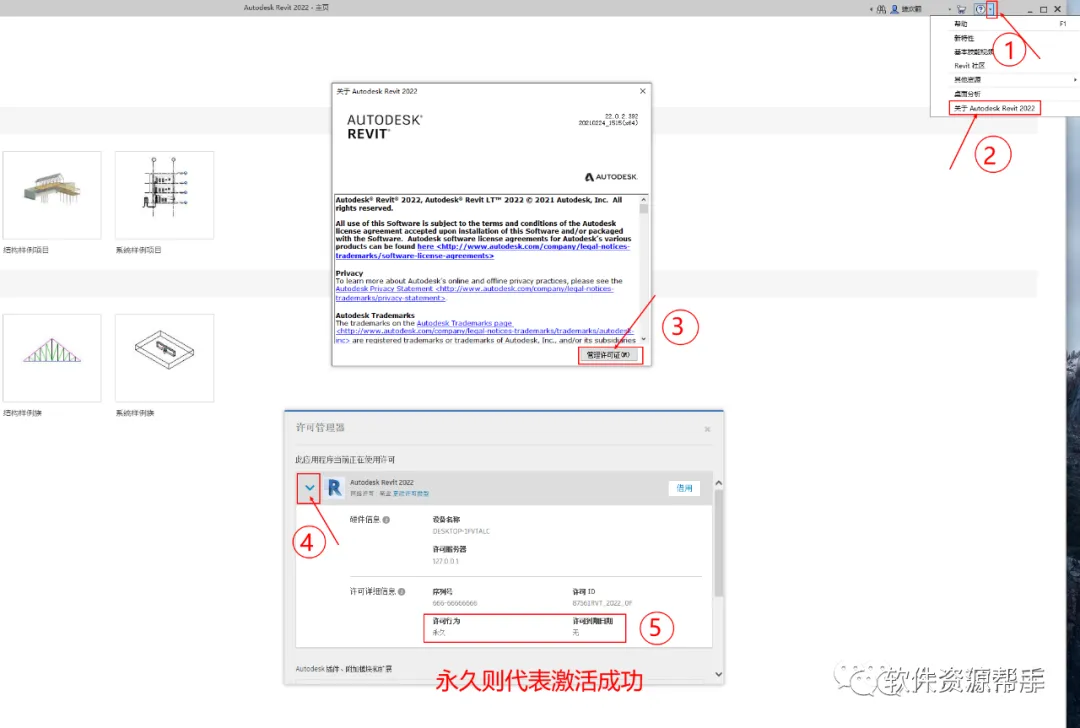Image resolution: width=1080 pixels, height=728 pixels.
Task: Click the About dialog scrollbar up arrow
Action: (x=644, y=200)
